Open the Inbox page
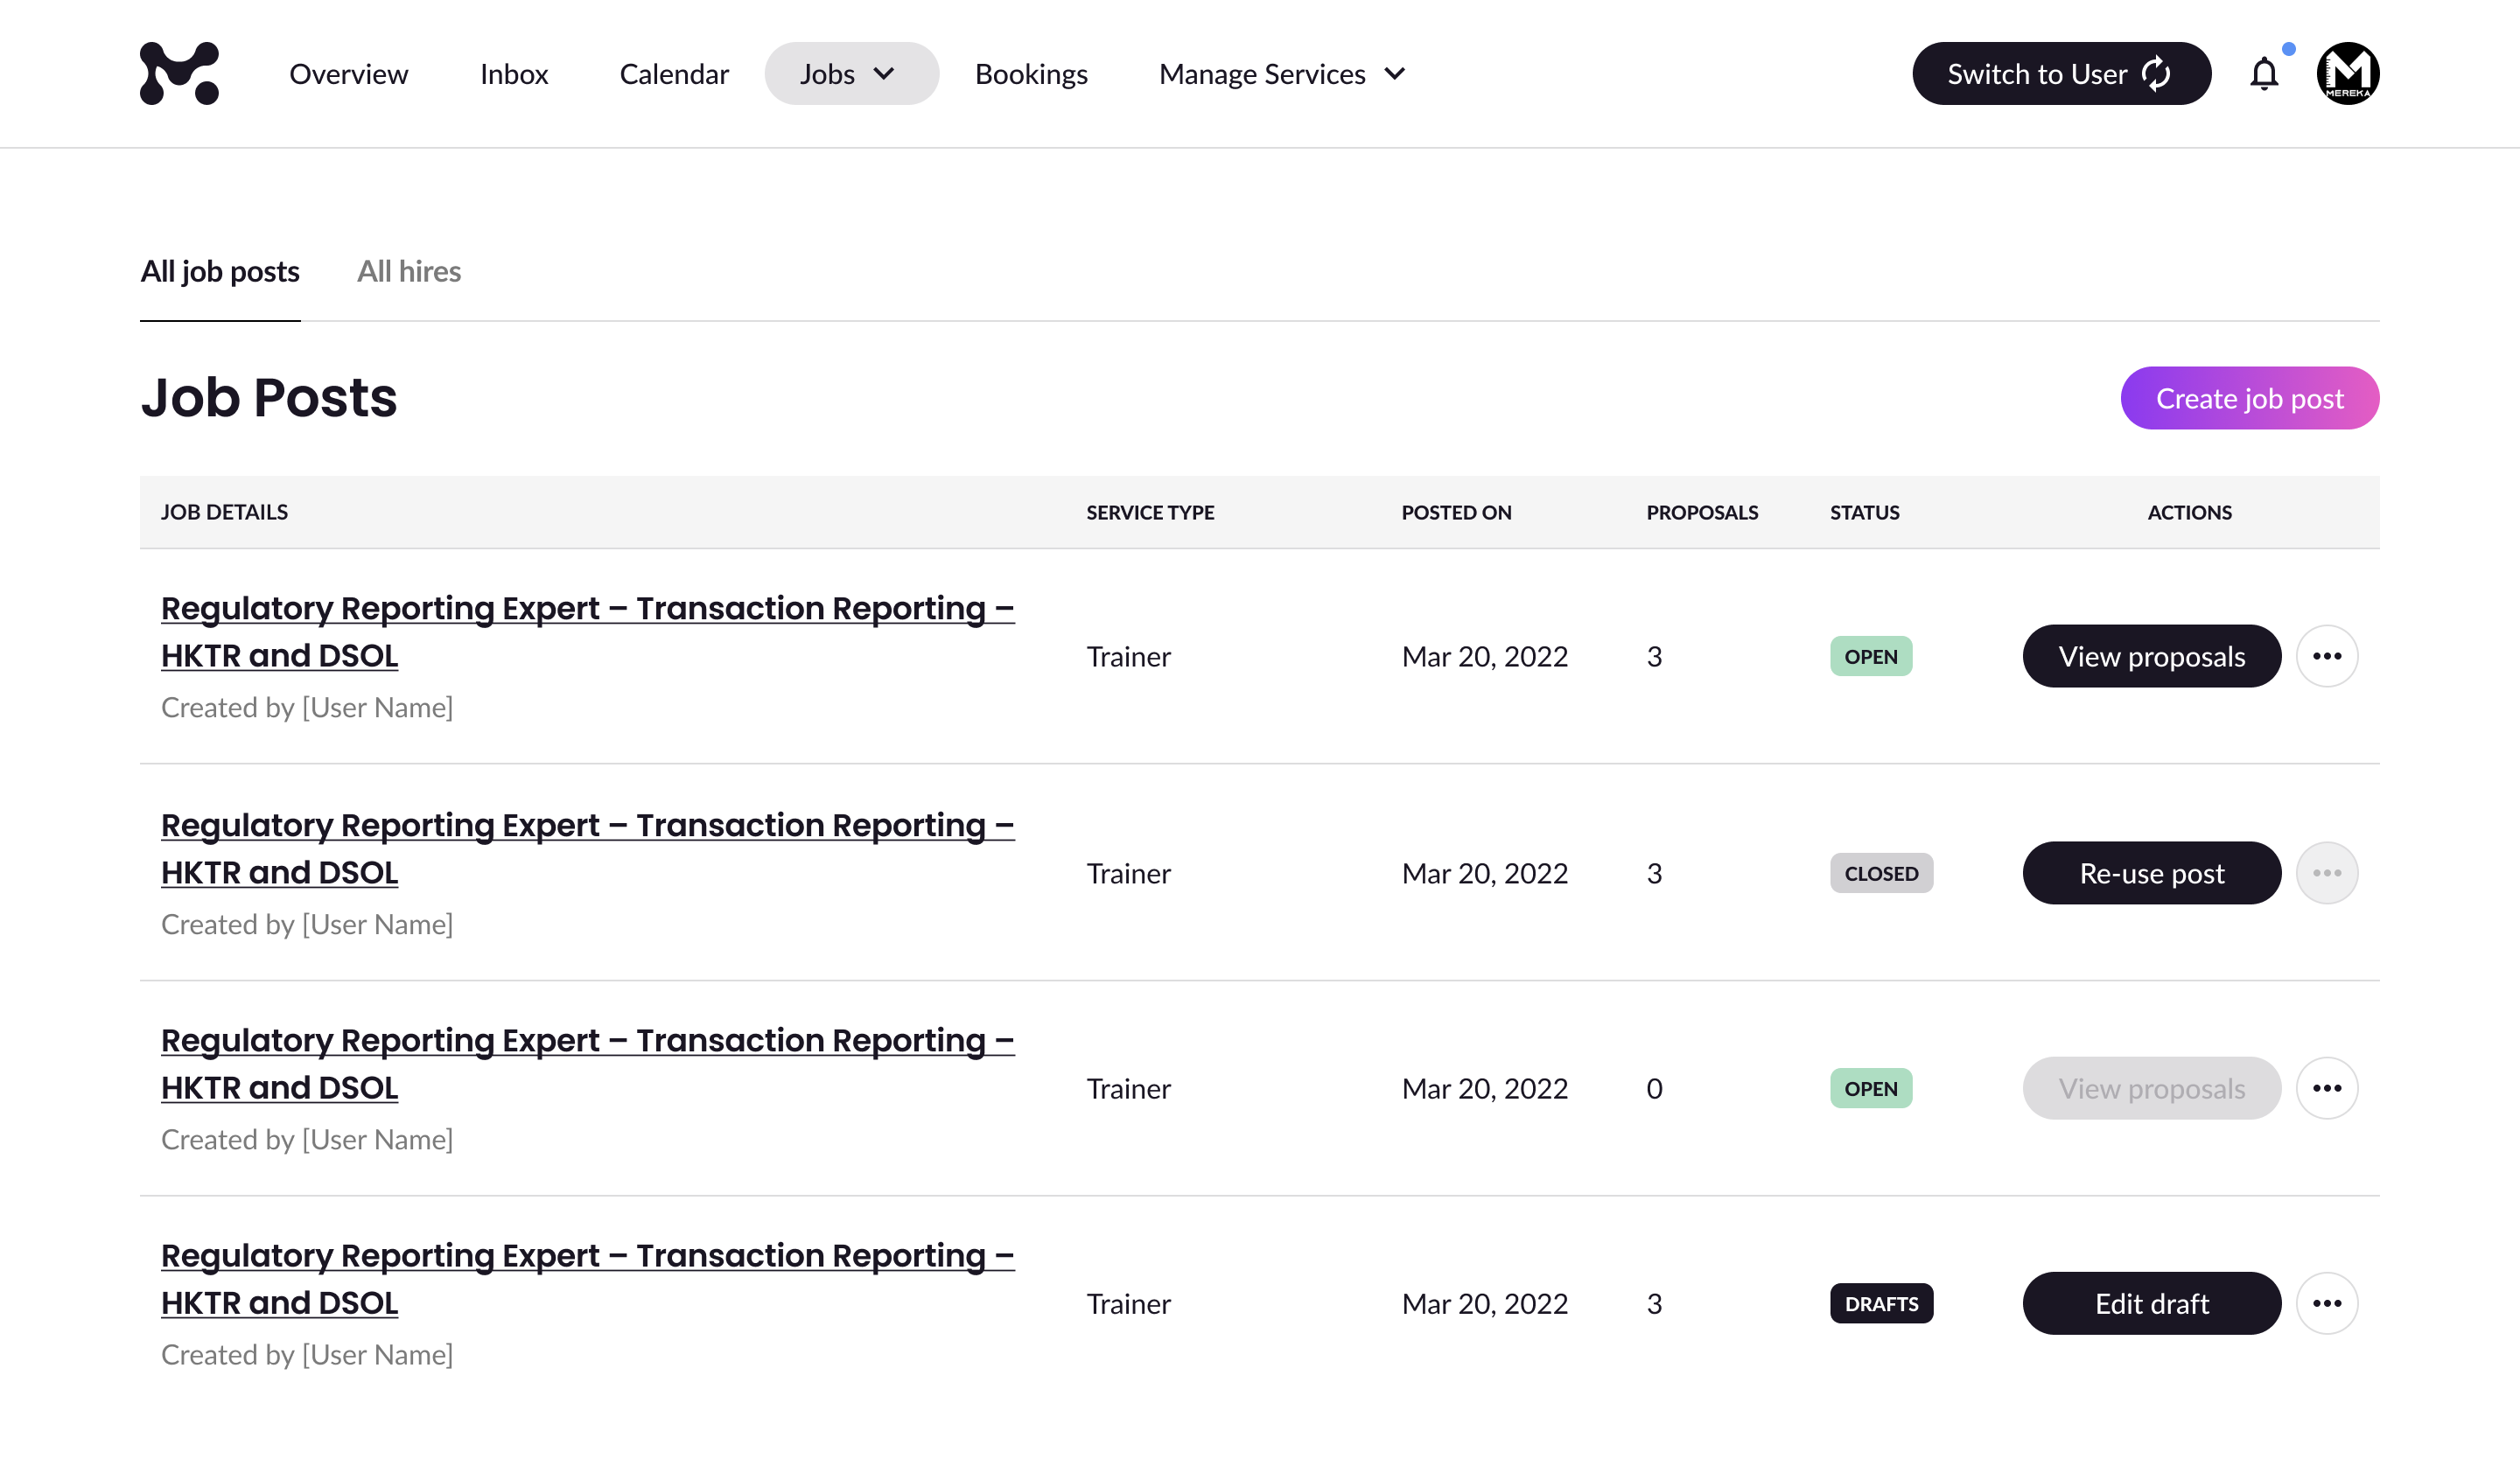The width and height of the screenshot is (2520, 1466). 513,74
